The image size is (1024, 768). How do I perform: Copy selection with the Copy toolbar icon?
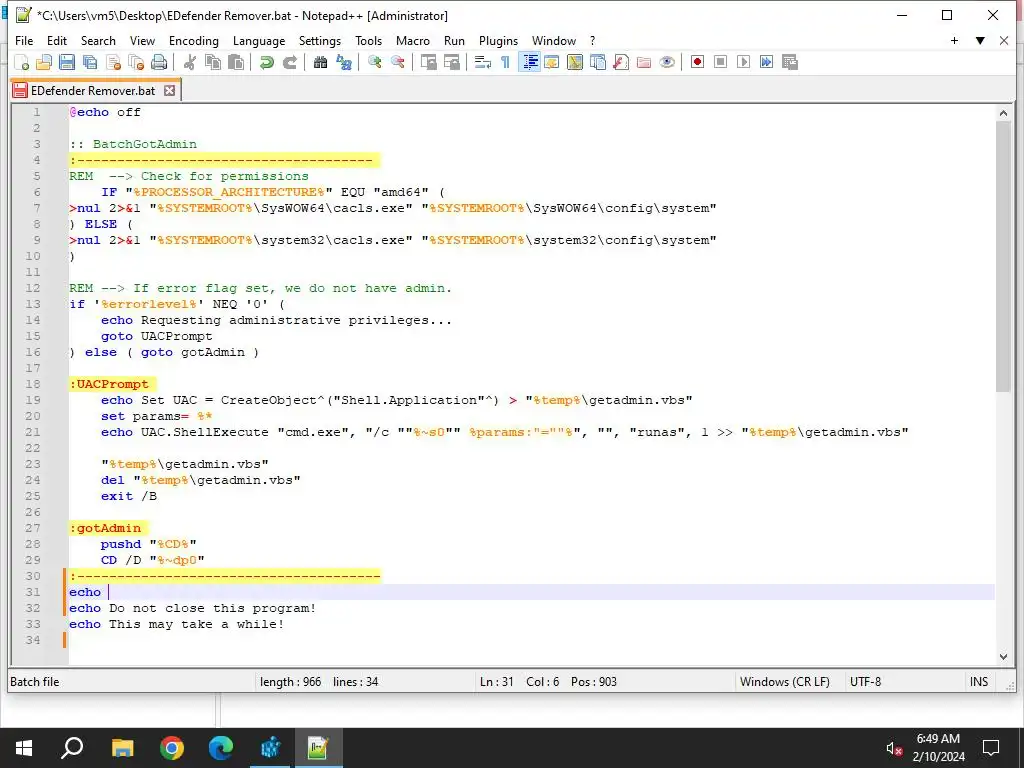pos(213,62)
